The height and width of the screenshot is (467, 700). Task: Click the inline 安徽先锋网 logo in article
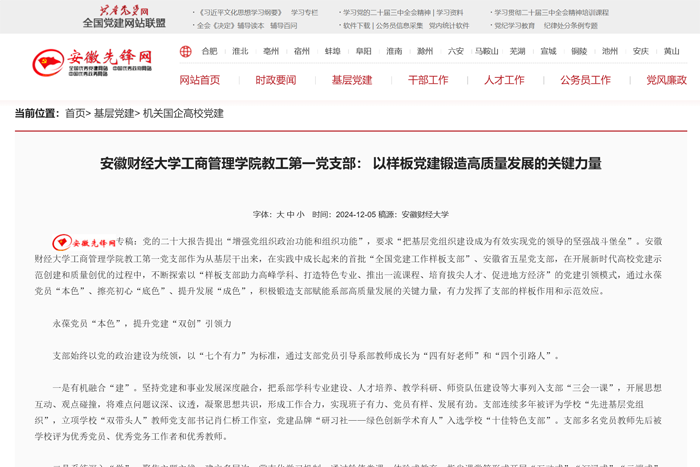pos(84,242)
